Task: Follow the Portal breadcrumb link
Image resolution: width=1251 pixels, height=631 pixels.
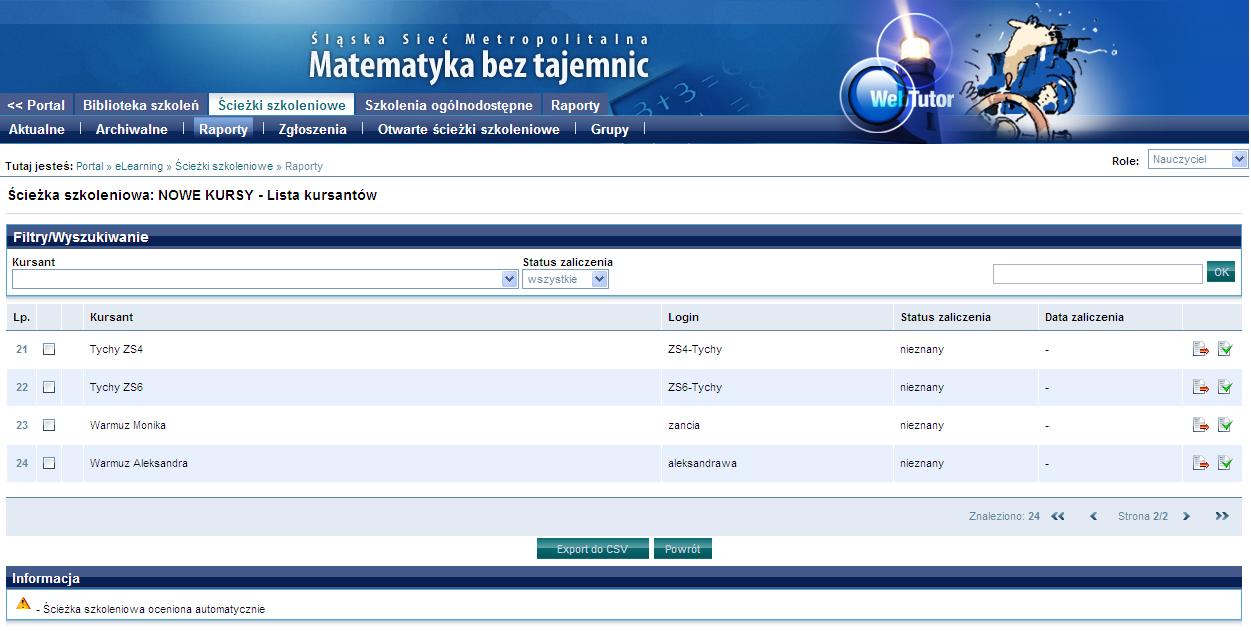Action: click(x=90, y=166)
